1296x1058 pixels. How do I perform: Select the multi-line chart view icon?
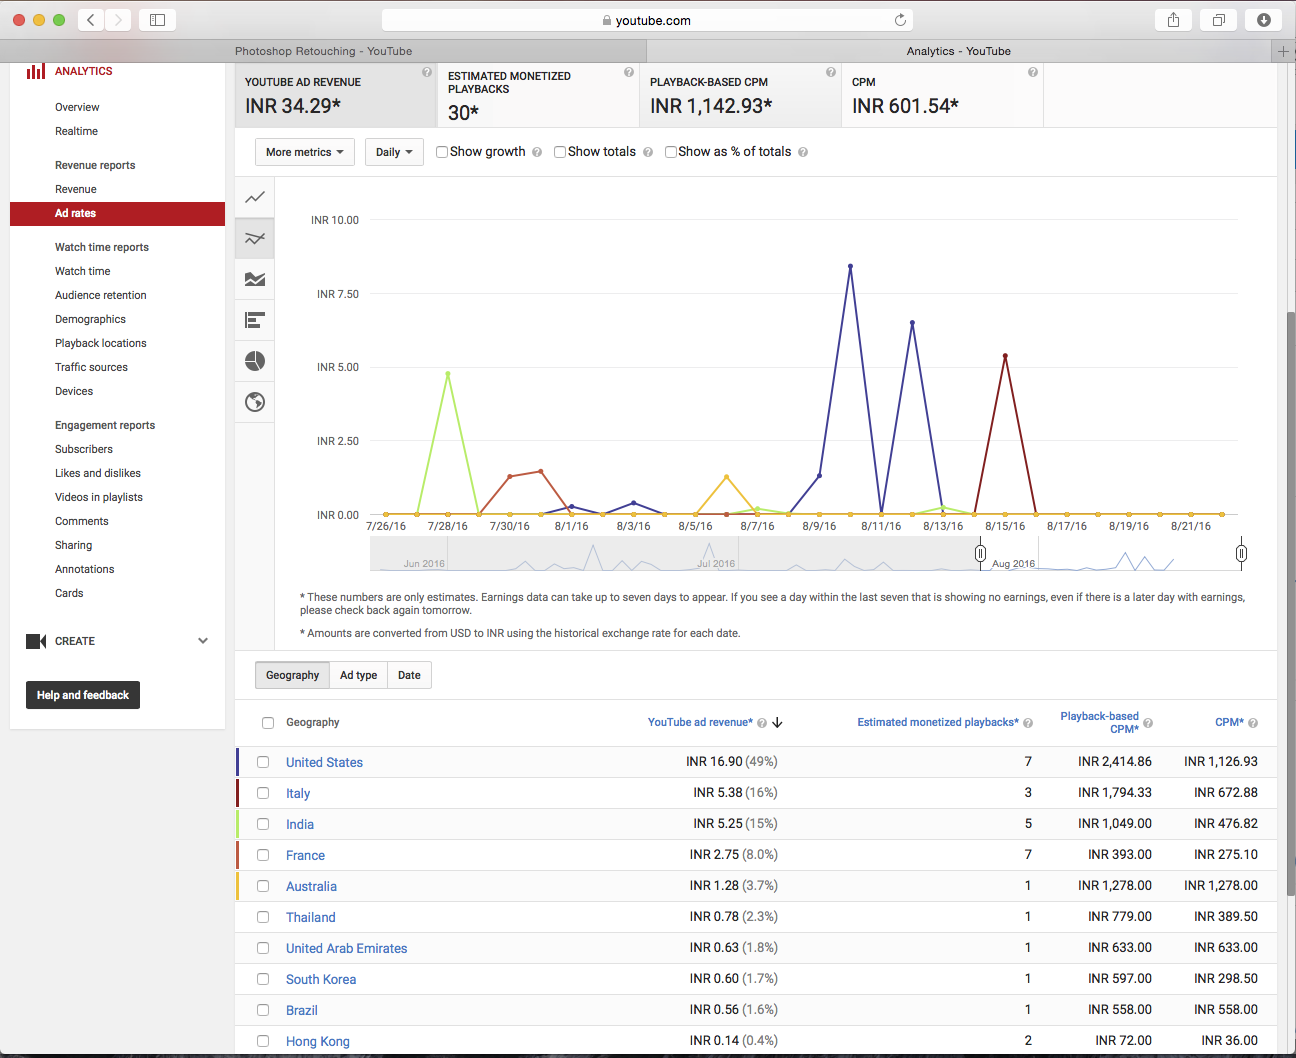point(255,238)
